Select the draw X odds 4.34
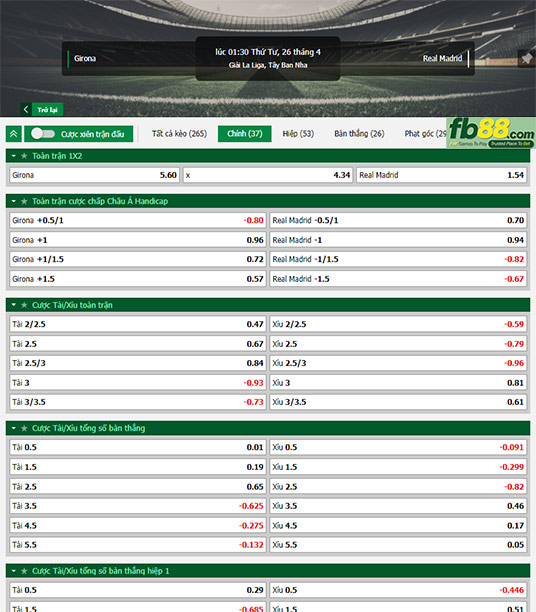 268,175
